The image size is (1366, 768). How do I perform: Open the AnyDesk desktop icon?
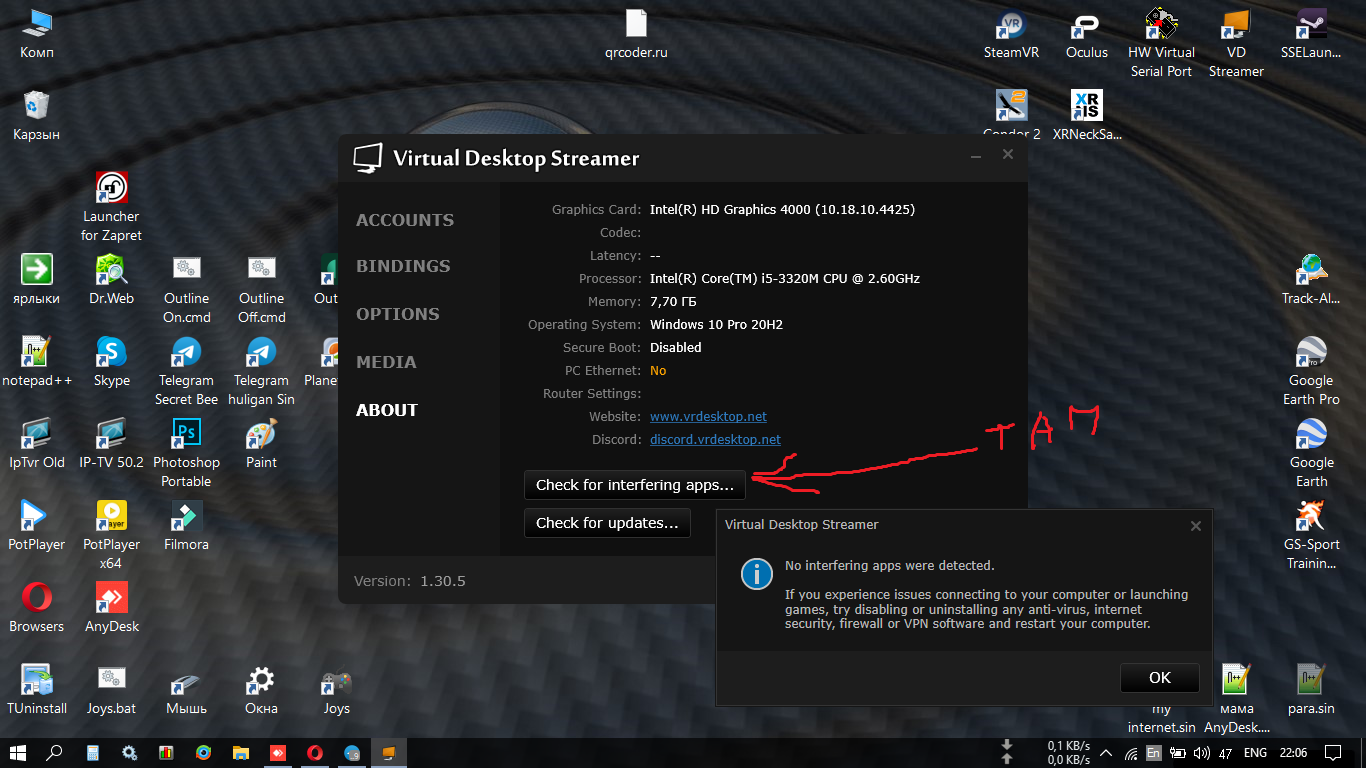112,600
